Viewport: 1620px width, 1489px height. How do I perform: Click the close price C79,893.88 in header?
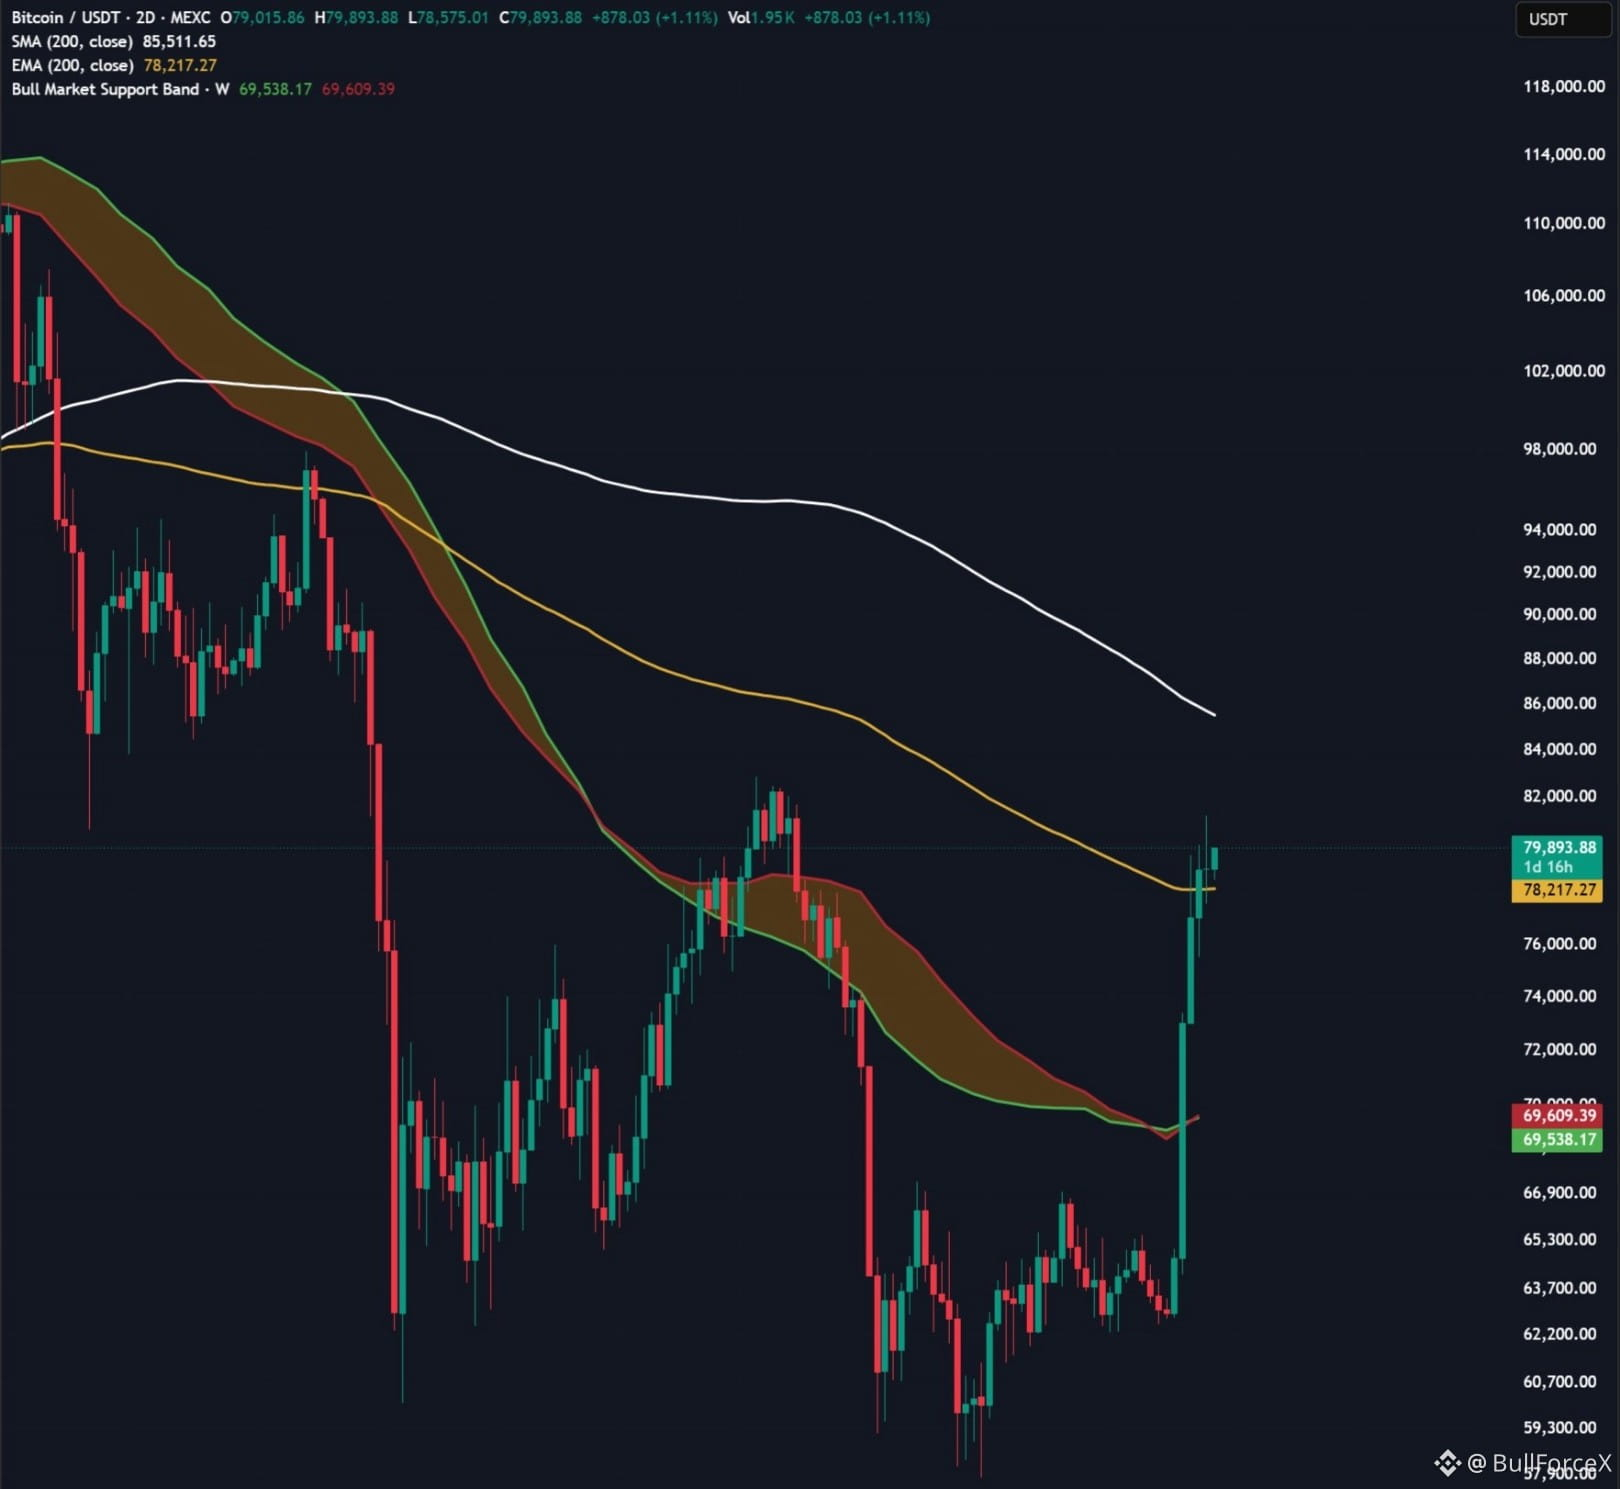coord(540,18)
